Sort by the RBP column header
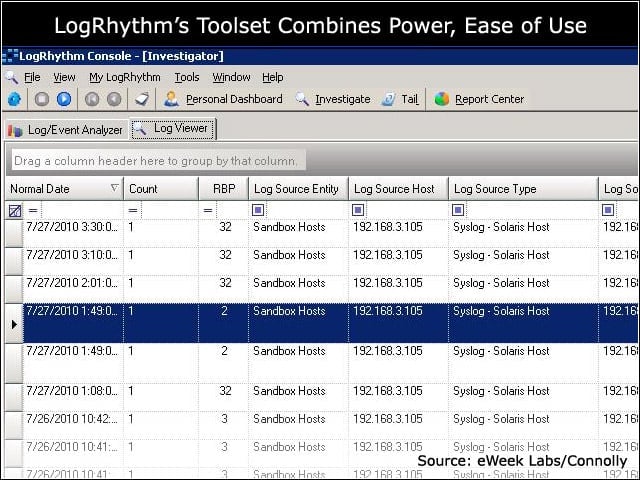 coord(224,189)
